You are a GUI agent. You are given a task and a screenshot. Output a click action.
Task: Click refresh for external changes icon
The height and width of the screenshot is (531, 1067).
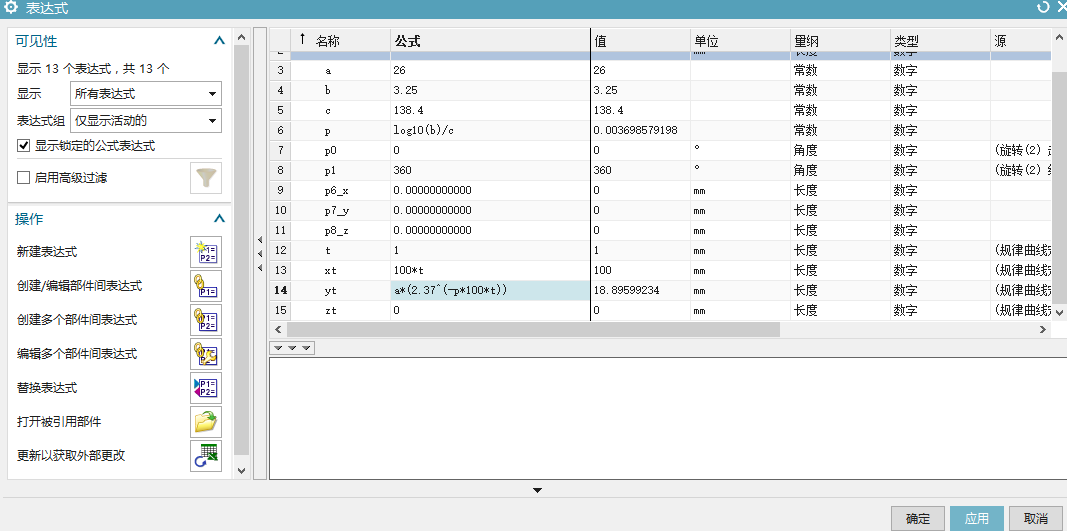[205, 456]
